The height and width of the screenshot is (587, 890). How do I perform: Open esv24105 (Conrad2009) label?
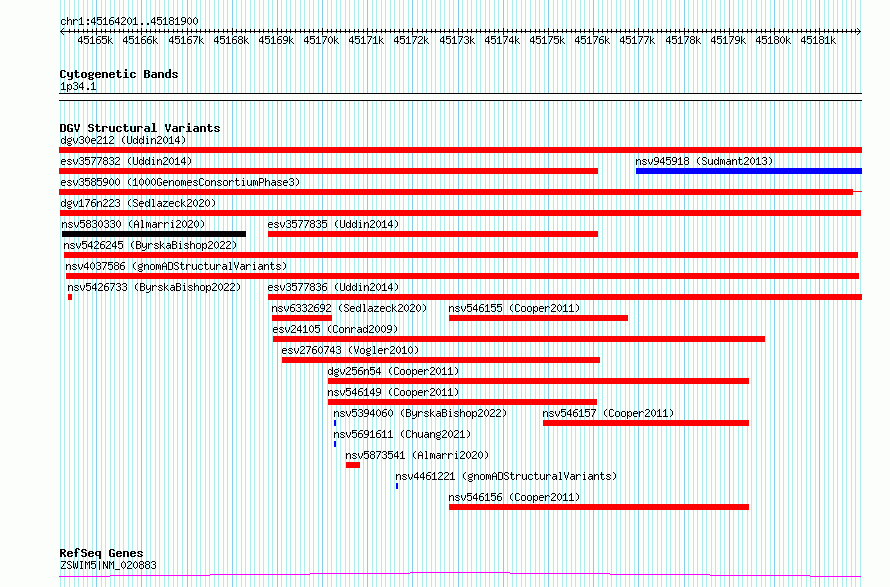point(335,329)
